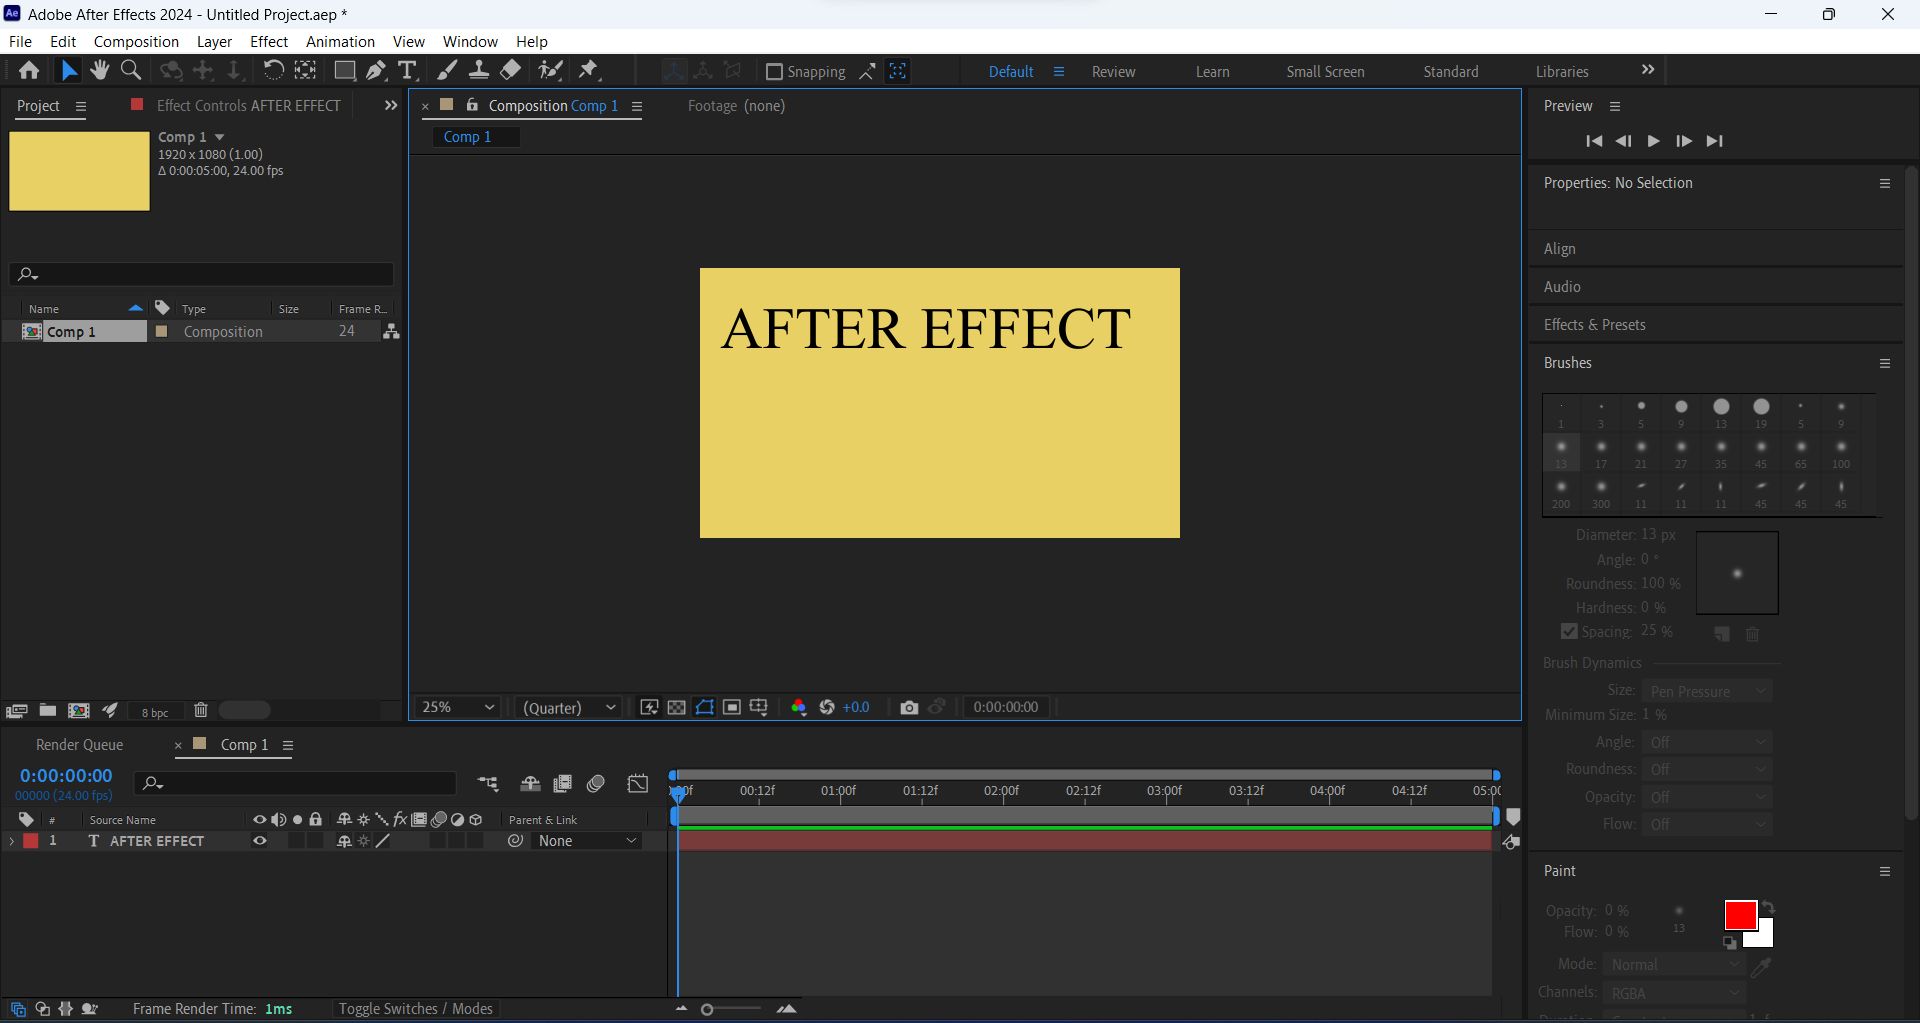Open the Composition menu
The height and width of the screenshot is (1023, 1920).
click(x=136, y=41)
